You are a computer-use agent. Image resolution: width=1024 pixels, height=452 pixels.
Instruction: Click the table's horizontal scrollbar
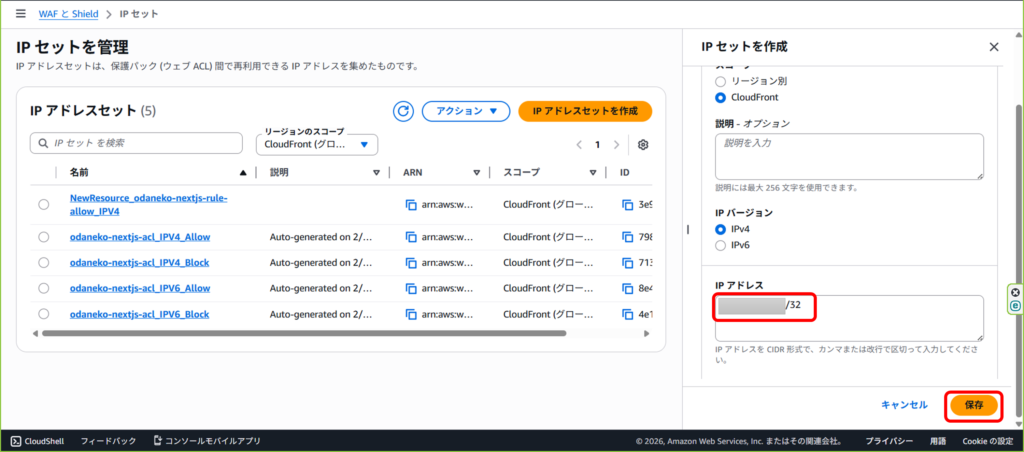[300, 333]
